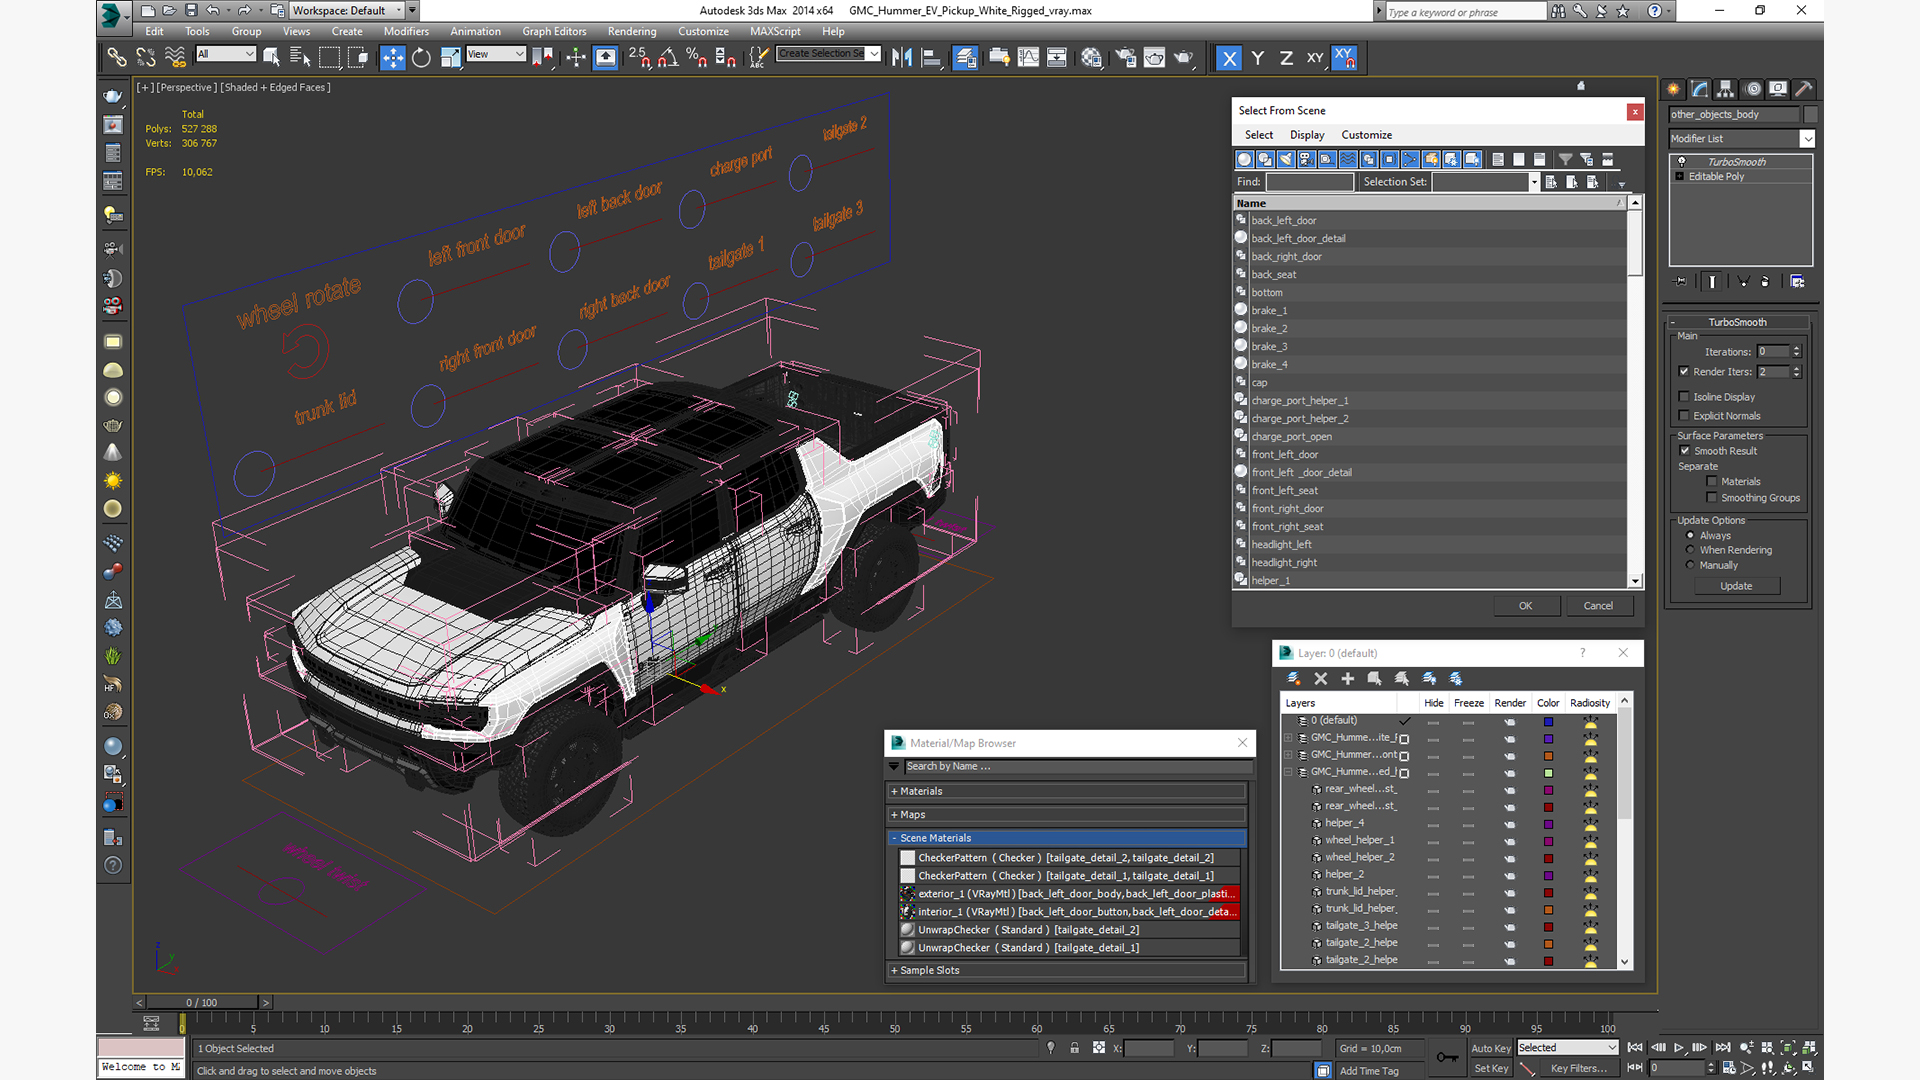Go to the next frame
This screenshot has height=1080, width=1920.
pyautogui.click(x=1700, y=1048)
